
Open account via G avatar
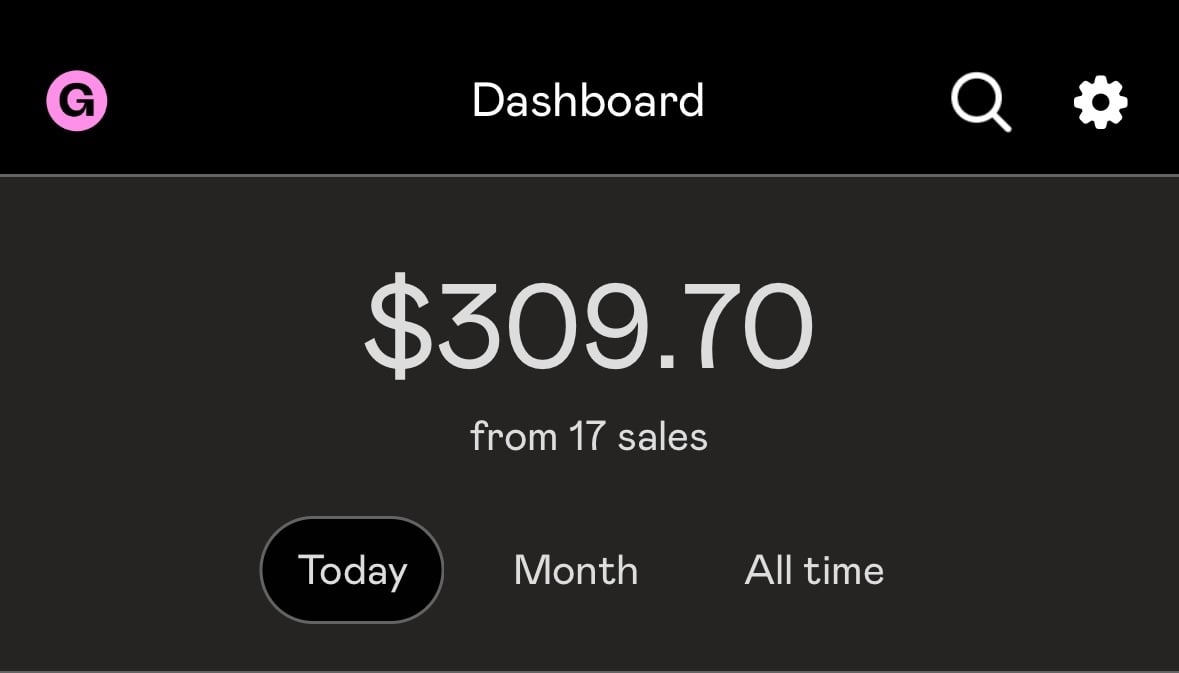click(x=77, y=101)
